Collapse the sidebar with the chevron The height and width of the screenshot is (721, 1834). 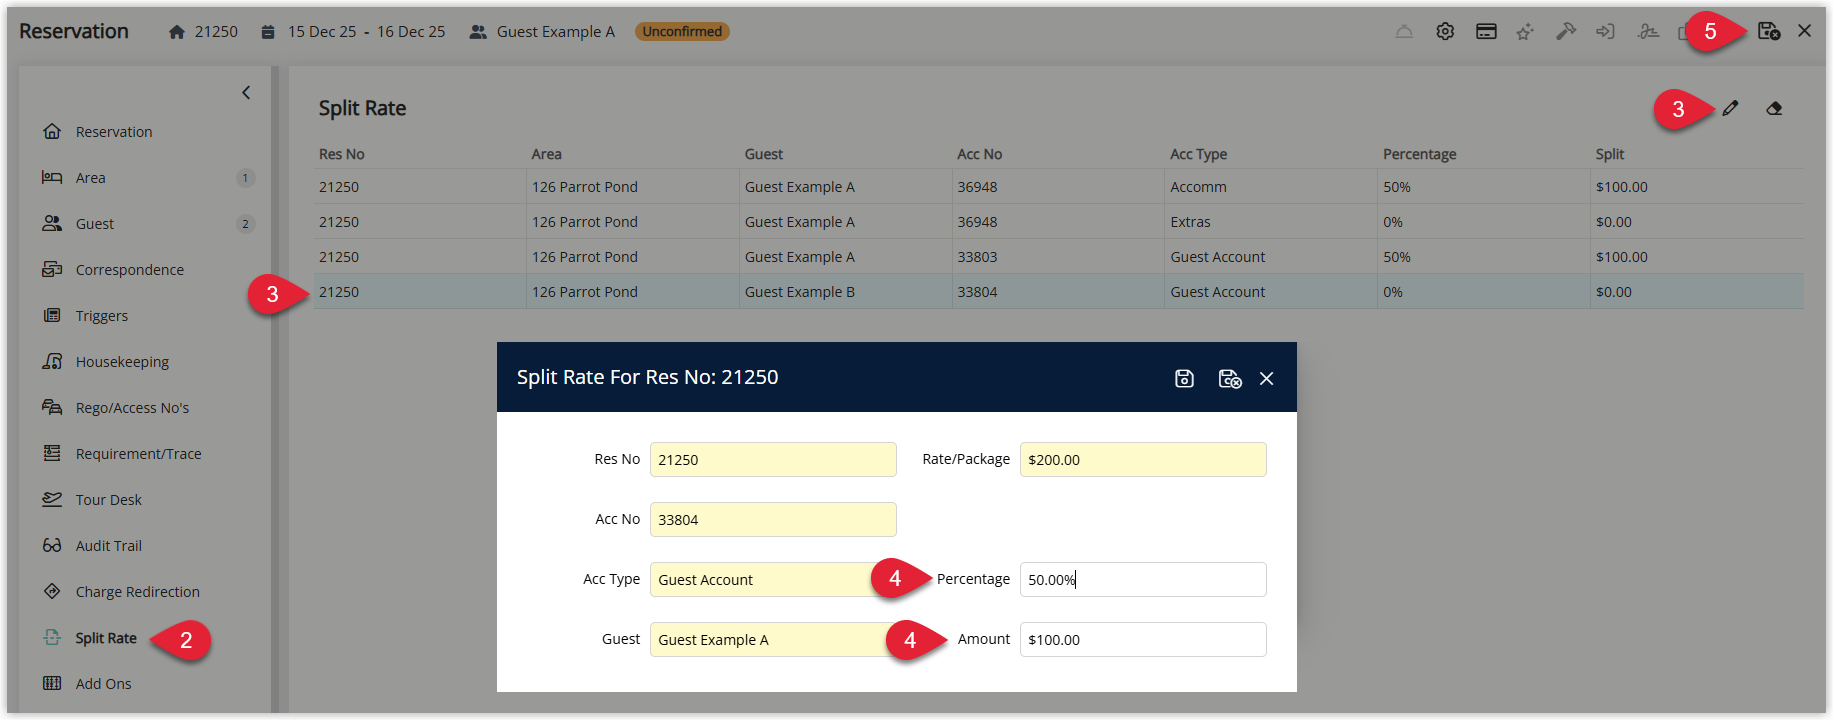(x=246, y=92)
